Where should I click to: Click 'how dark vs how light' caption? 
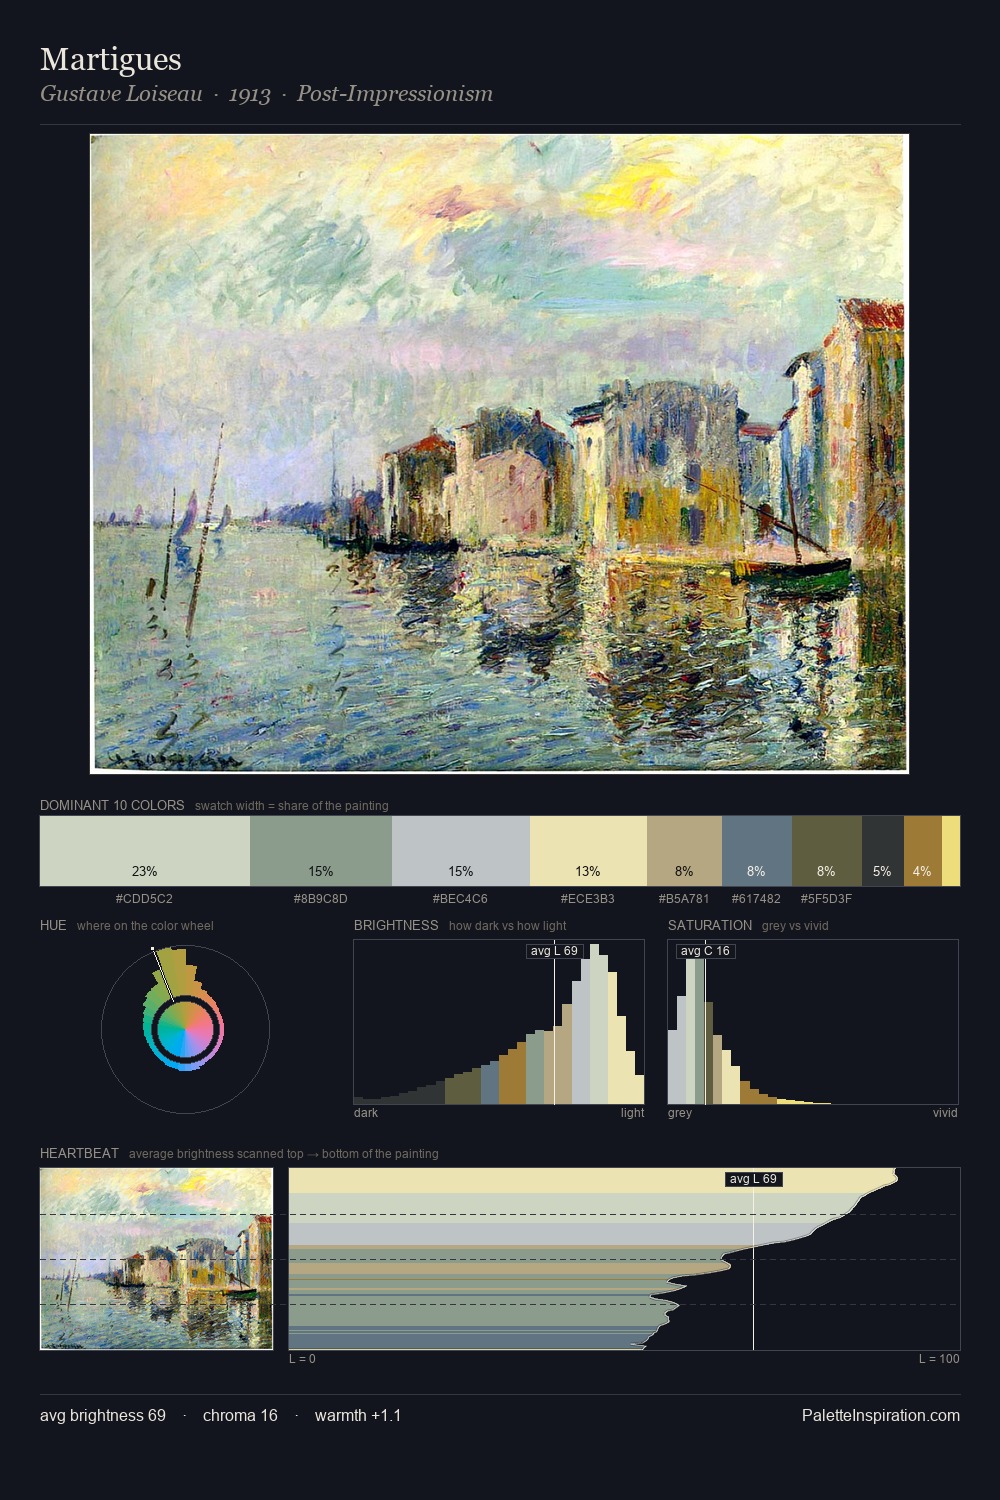[508, 926]
